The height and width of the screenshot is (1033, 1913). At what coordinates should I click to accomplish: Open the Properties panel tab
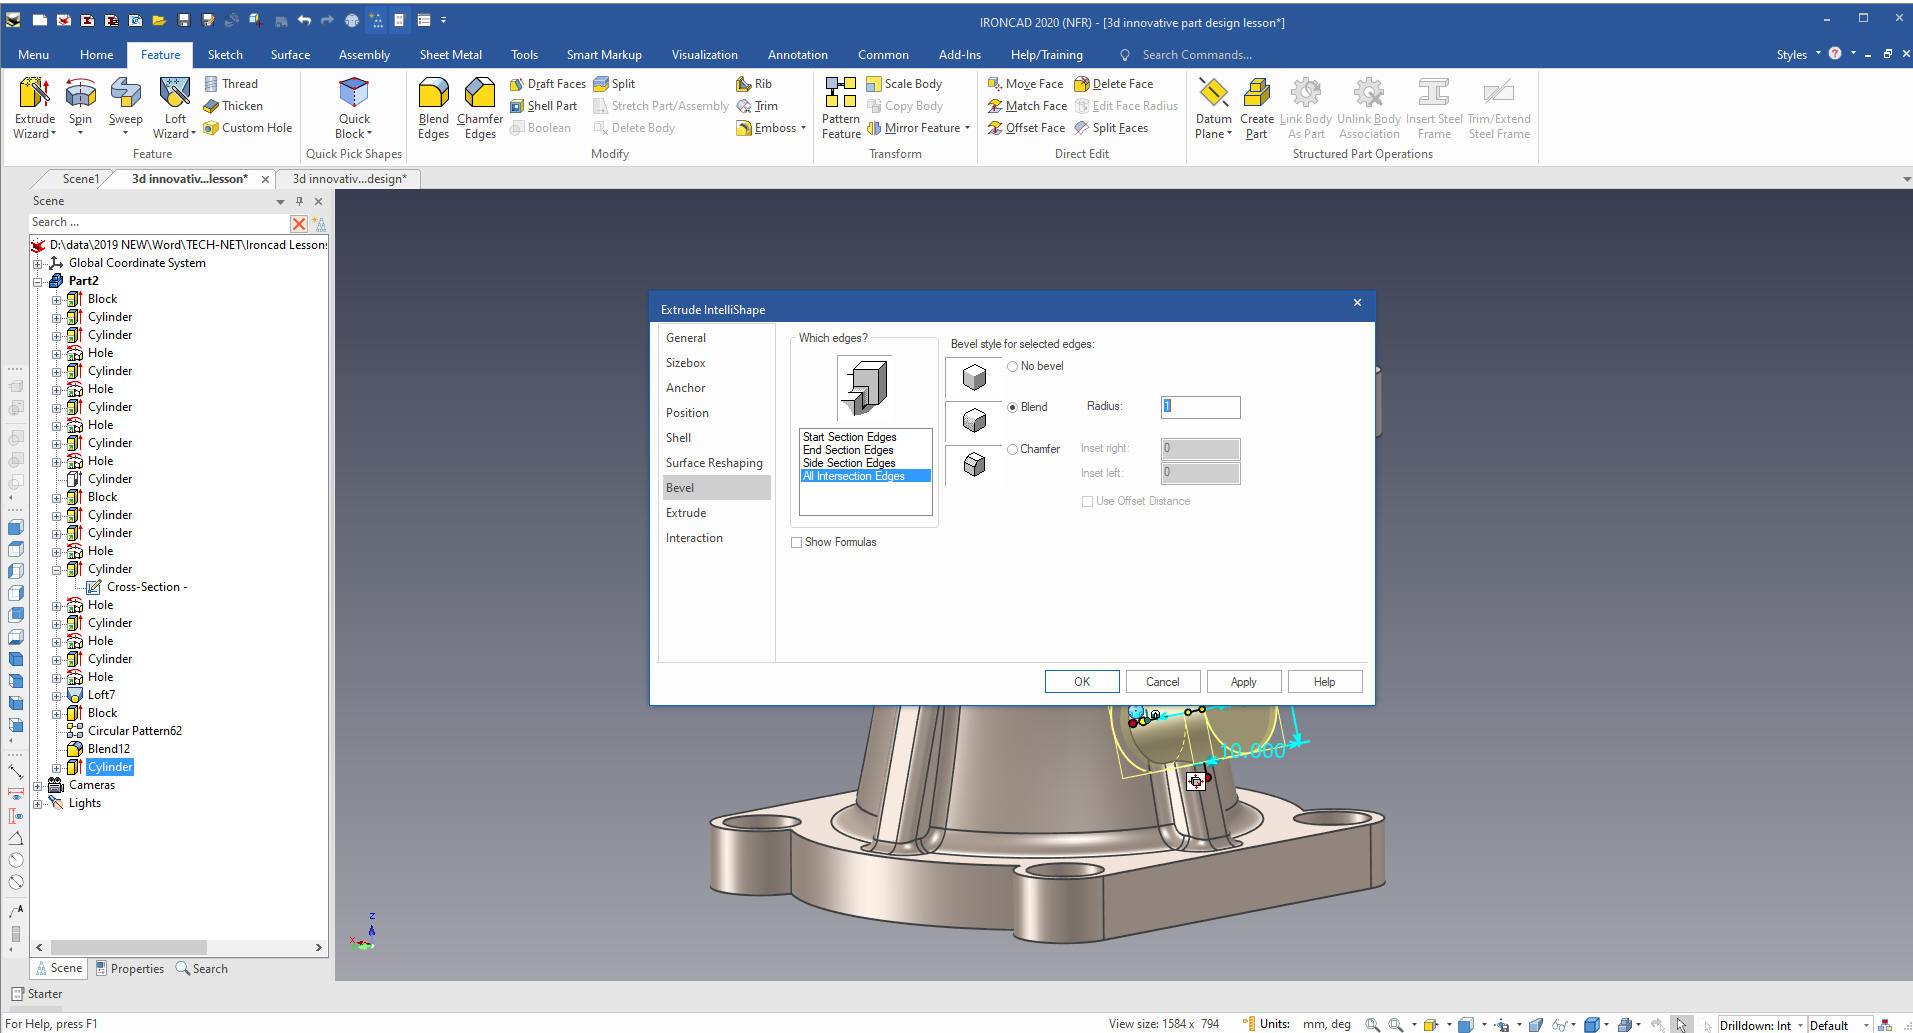(130, 969)
